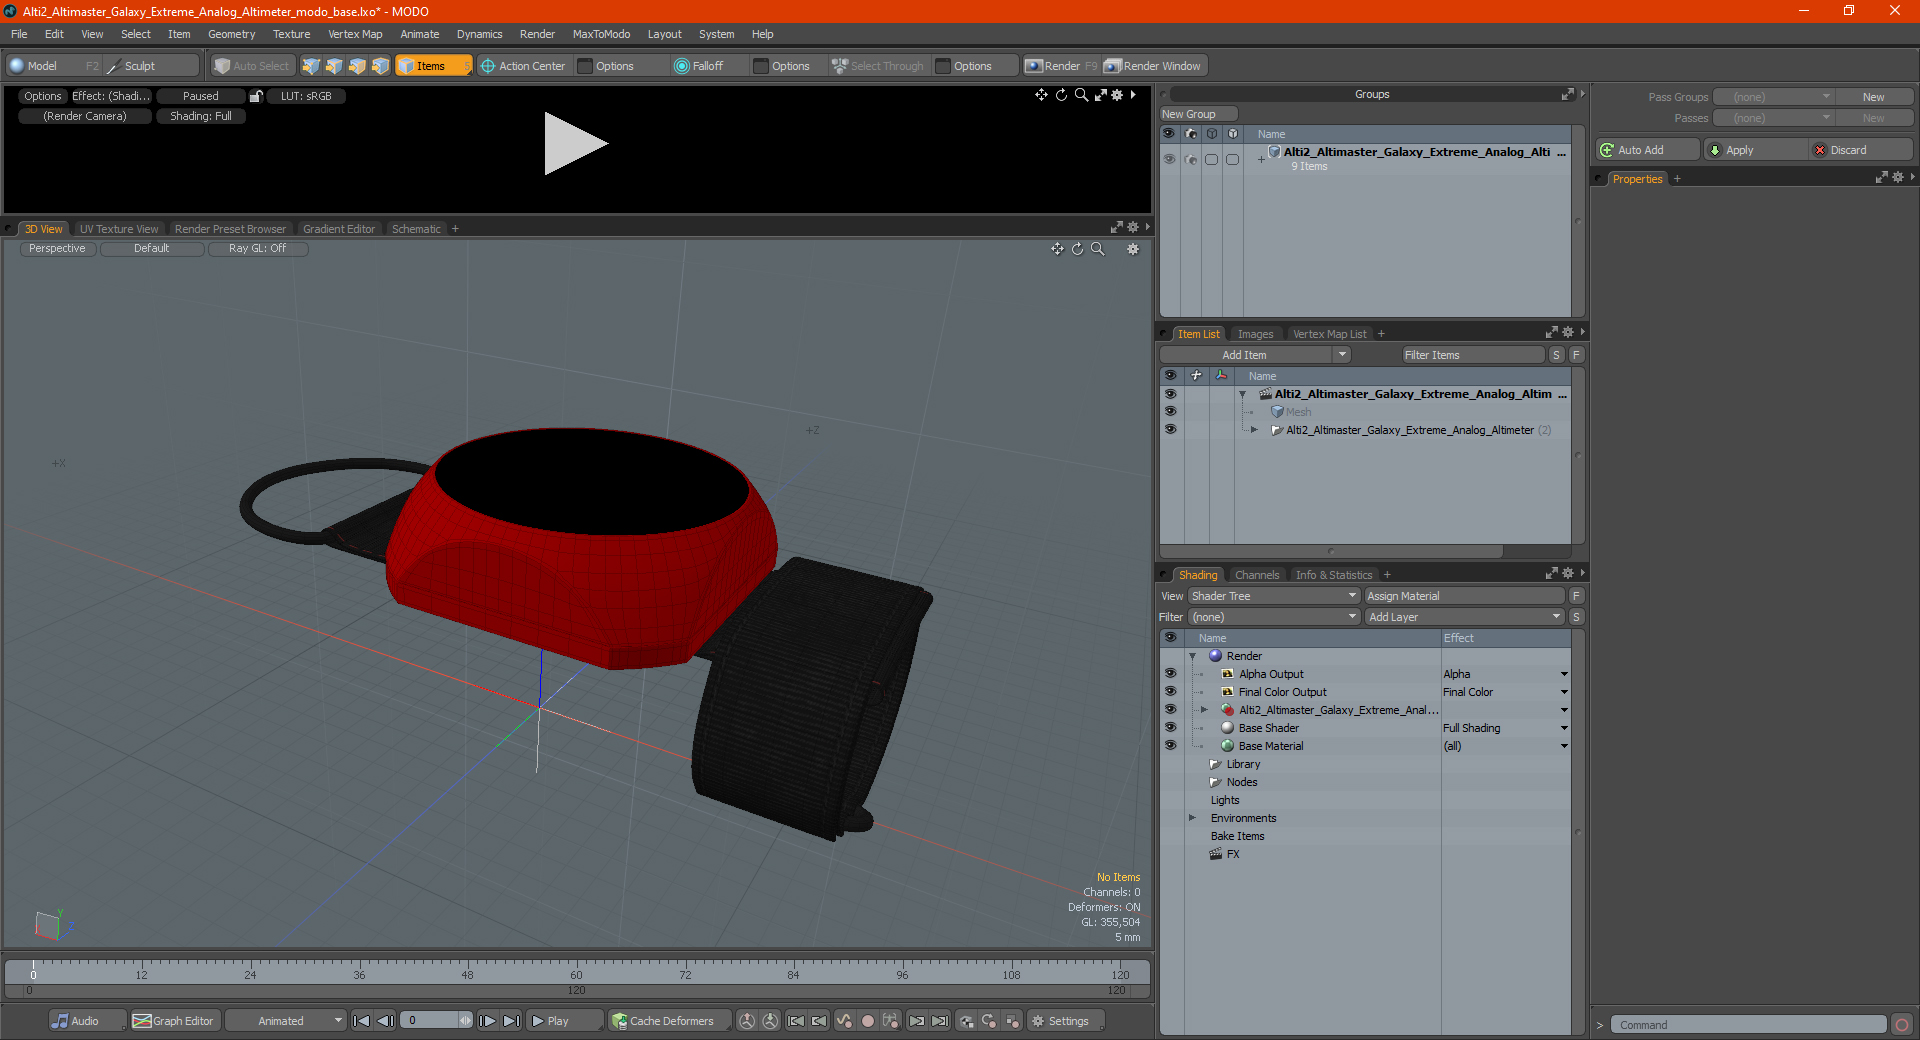Select Vertices selection mode cube icon
1920x1040 pixels.
311,66
